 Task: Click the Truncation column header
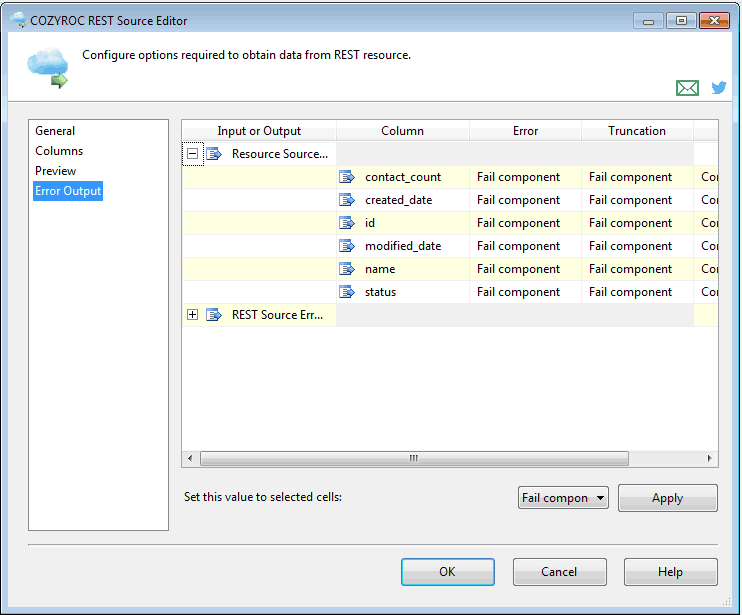click(x=637, y=131)
